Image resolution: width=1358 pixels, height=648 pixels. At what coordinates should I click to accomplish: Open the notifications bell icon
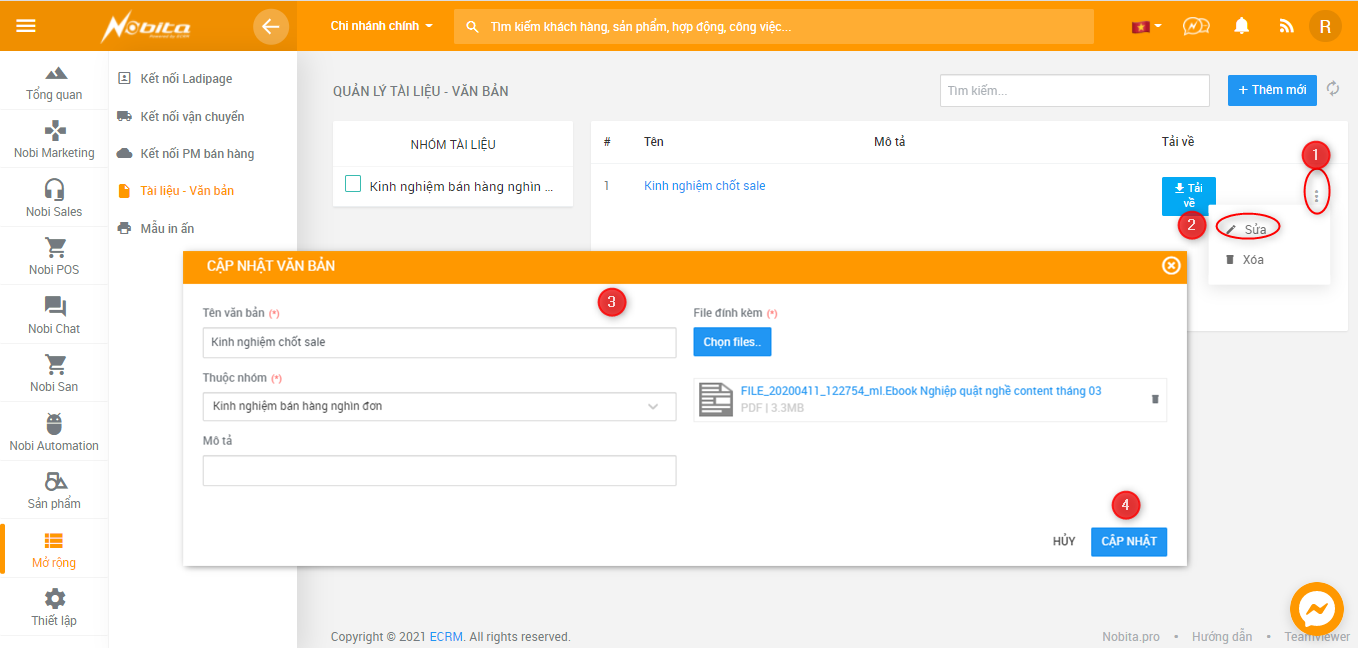[x=1242, y=26]
